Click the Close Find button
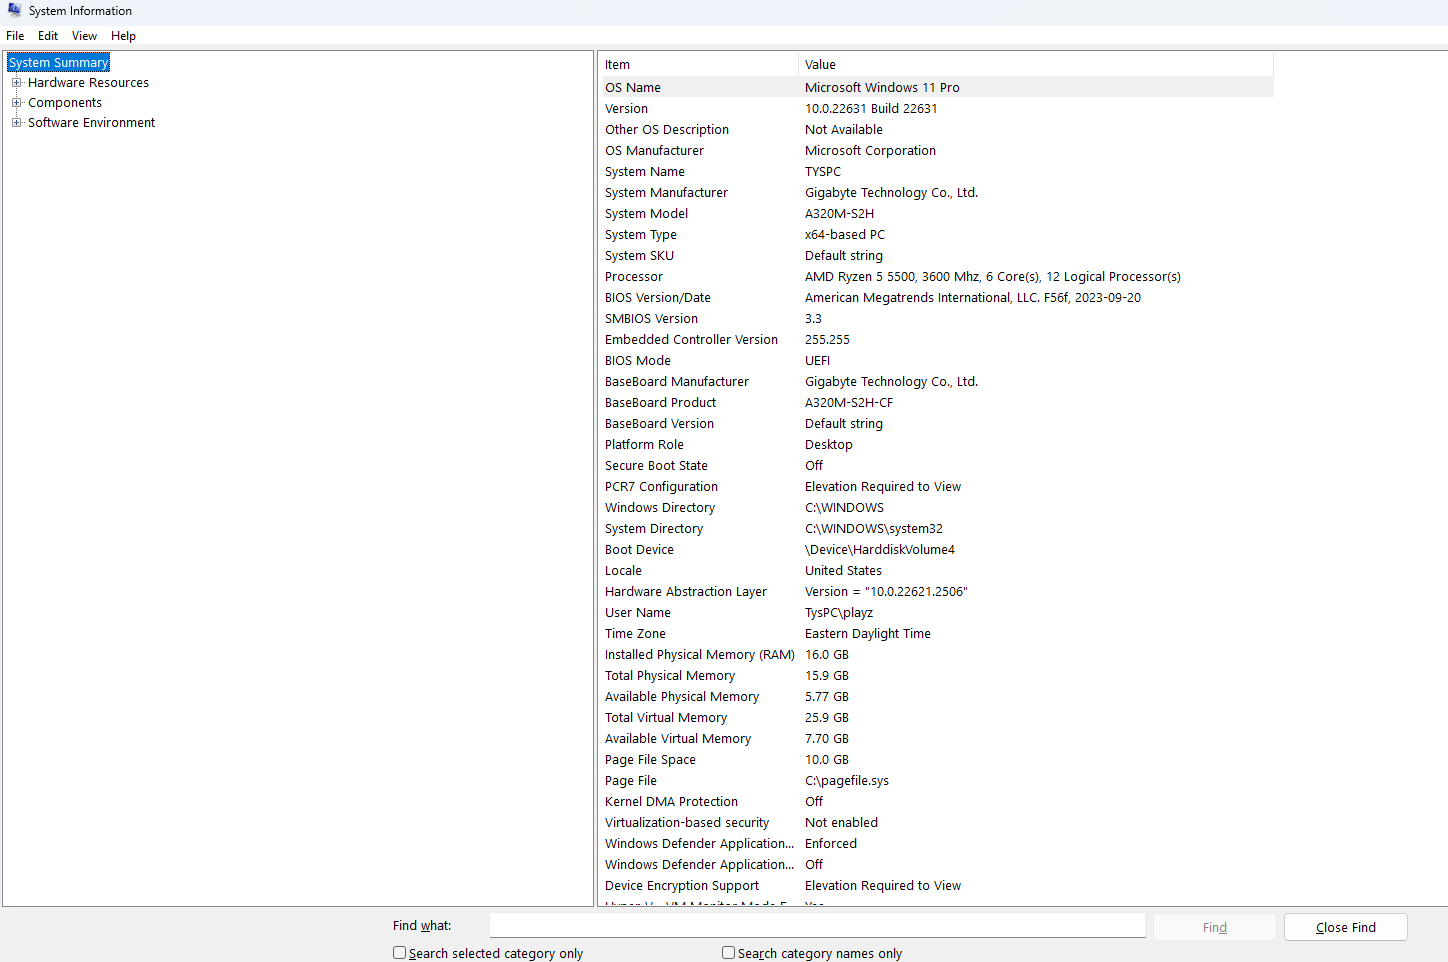Viewport: 1448px width, 962px height. 1345,927
